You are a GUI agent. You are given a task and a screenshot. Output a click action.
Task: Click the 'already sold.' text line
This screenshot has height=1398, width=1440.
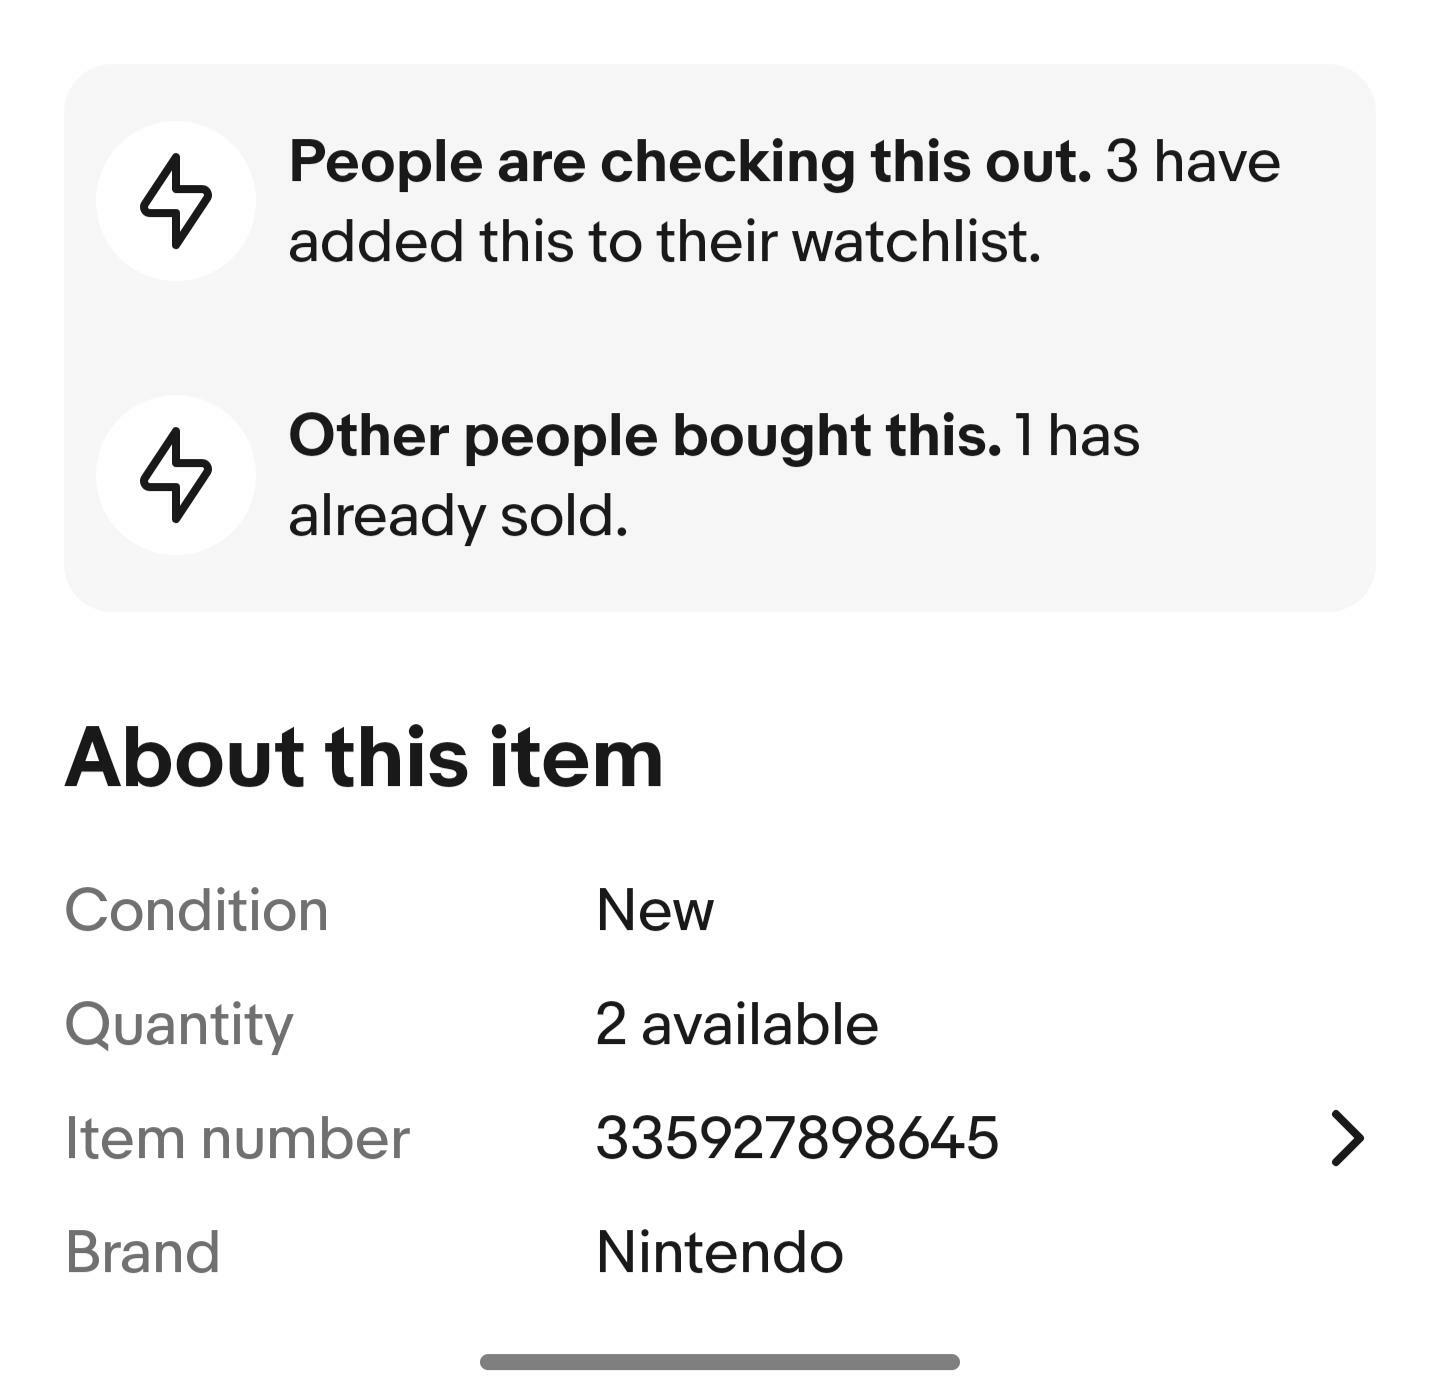tap(459, 517)
